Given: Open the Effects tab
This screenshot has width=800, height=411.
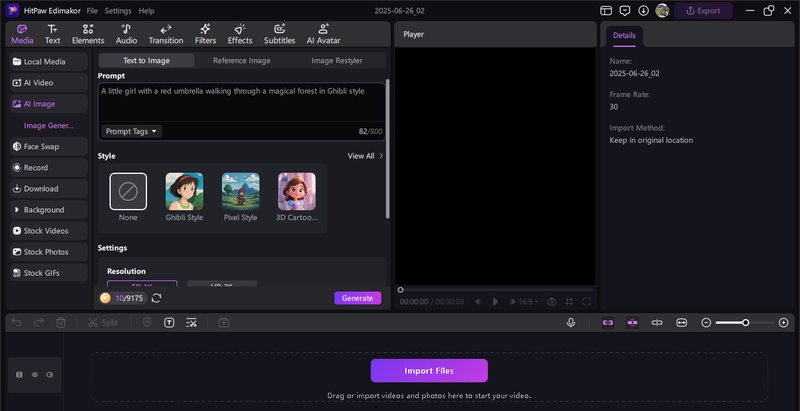Looking at the screenshot, I should click(240, 34).
